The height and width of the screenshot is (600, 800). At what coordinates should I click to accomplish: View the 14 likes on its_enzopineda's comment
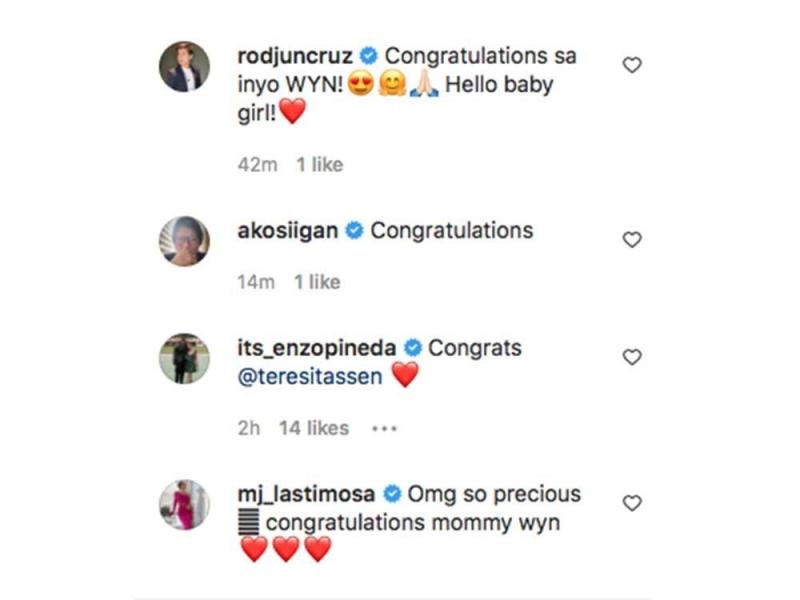pos(314,428)
